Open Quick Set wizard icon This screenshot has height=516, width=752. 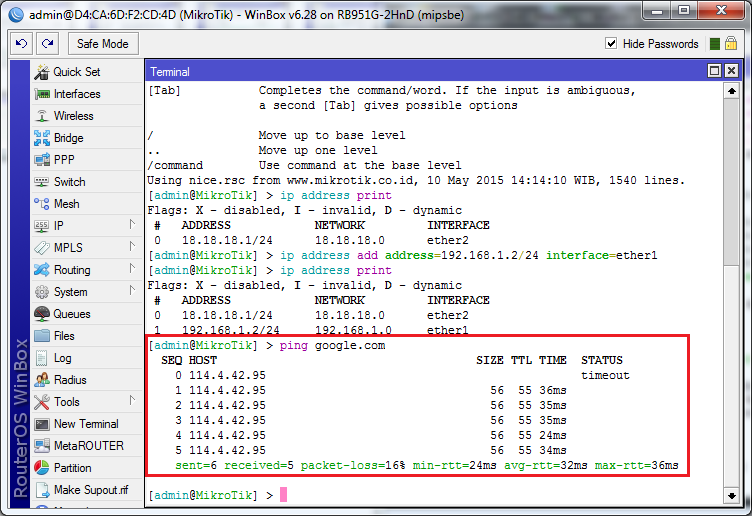click(42, 72)
